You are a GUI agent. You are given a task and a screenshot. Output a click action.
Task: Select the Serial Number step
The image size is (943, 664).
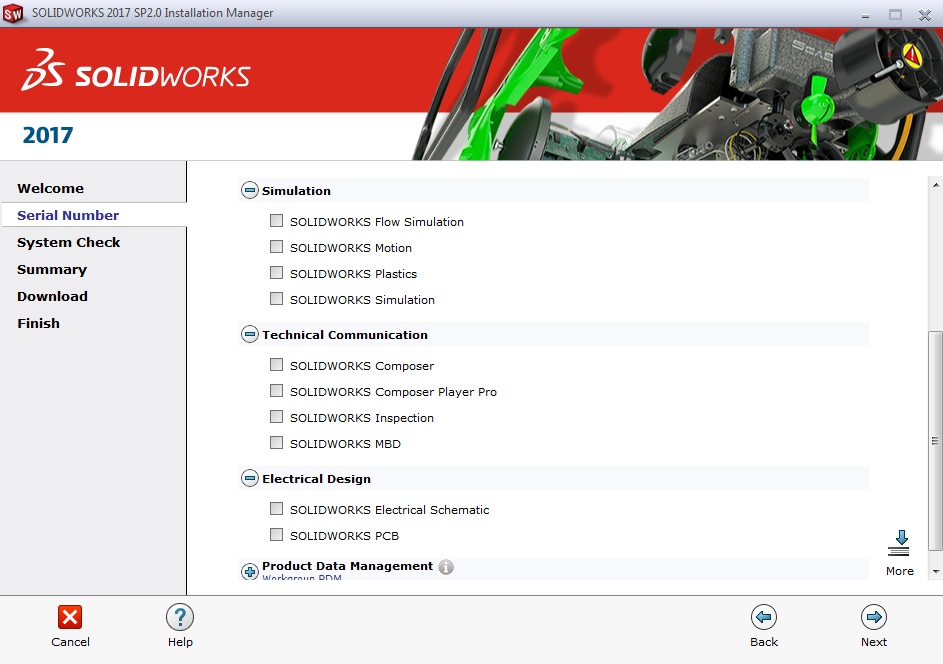coord(68,215)
